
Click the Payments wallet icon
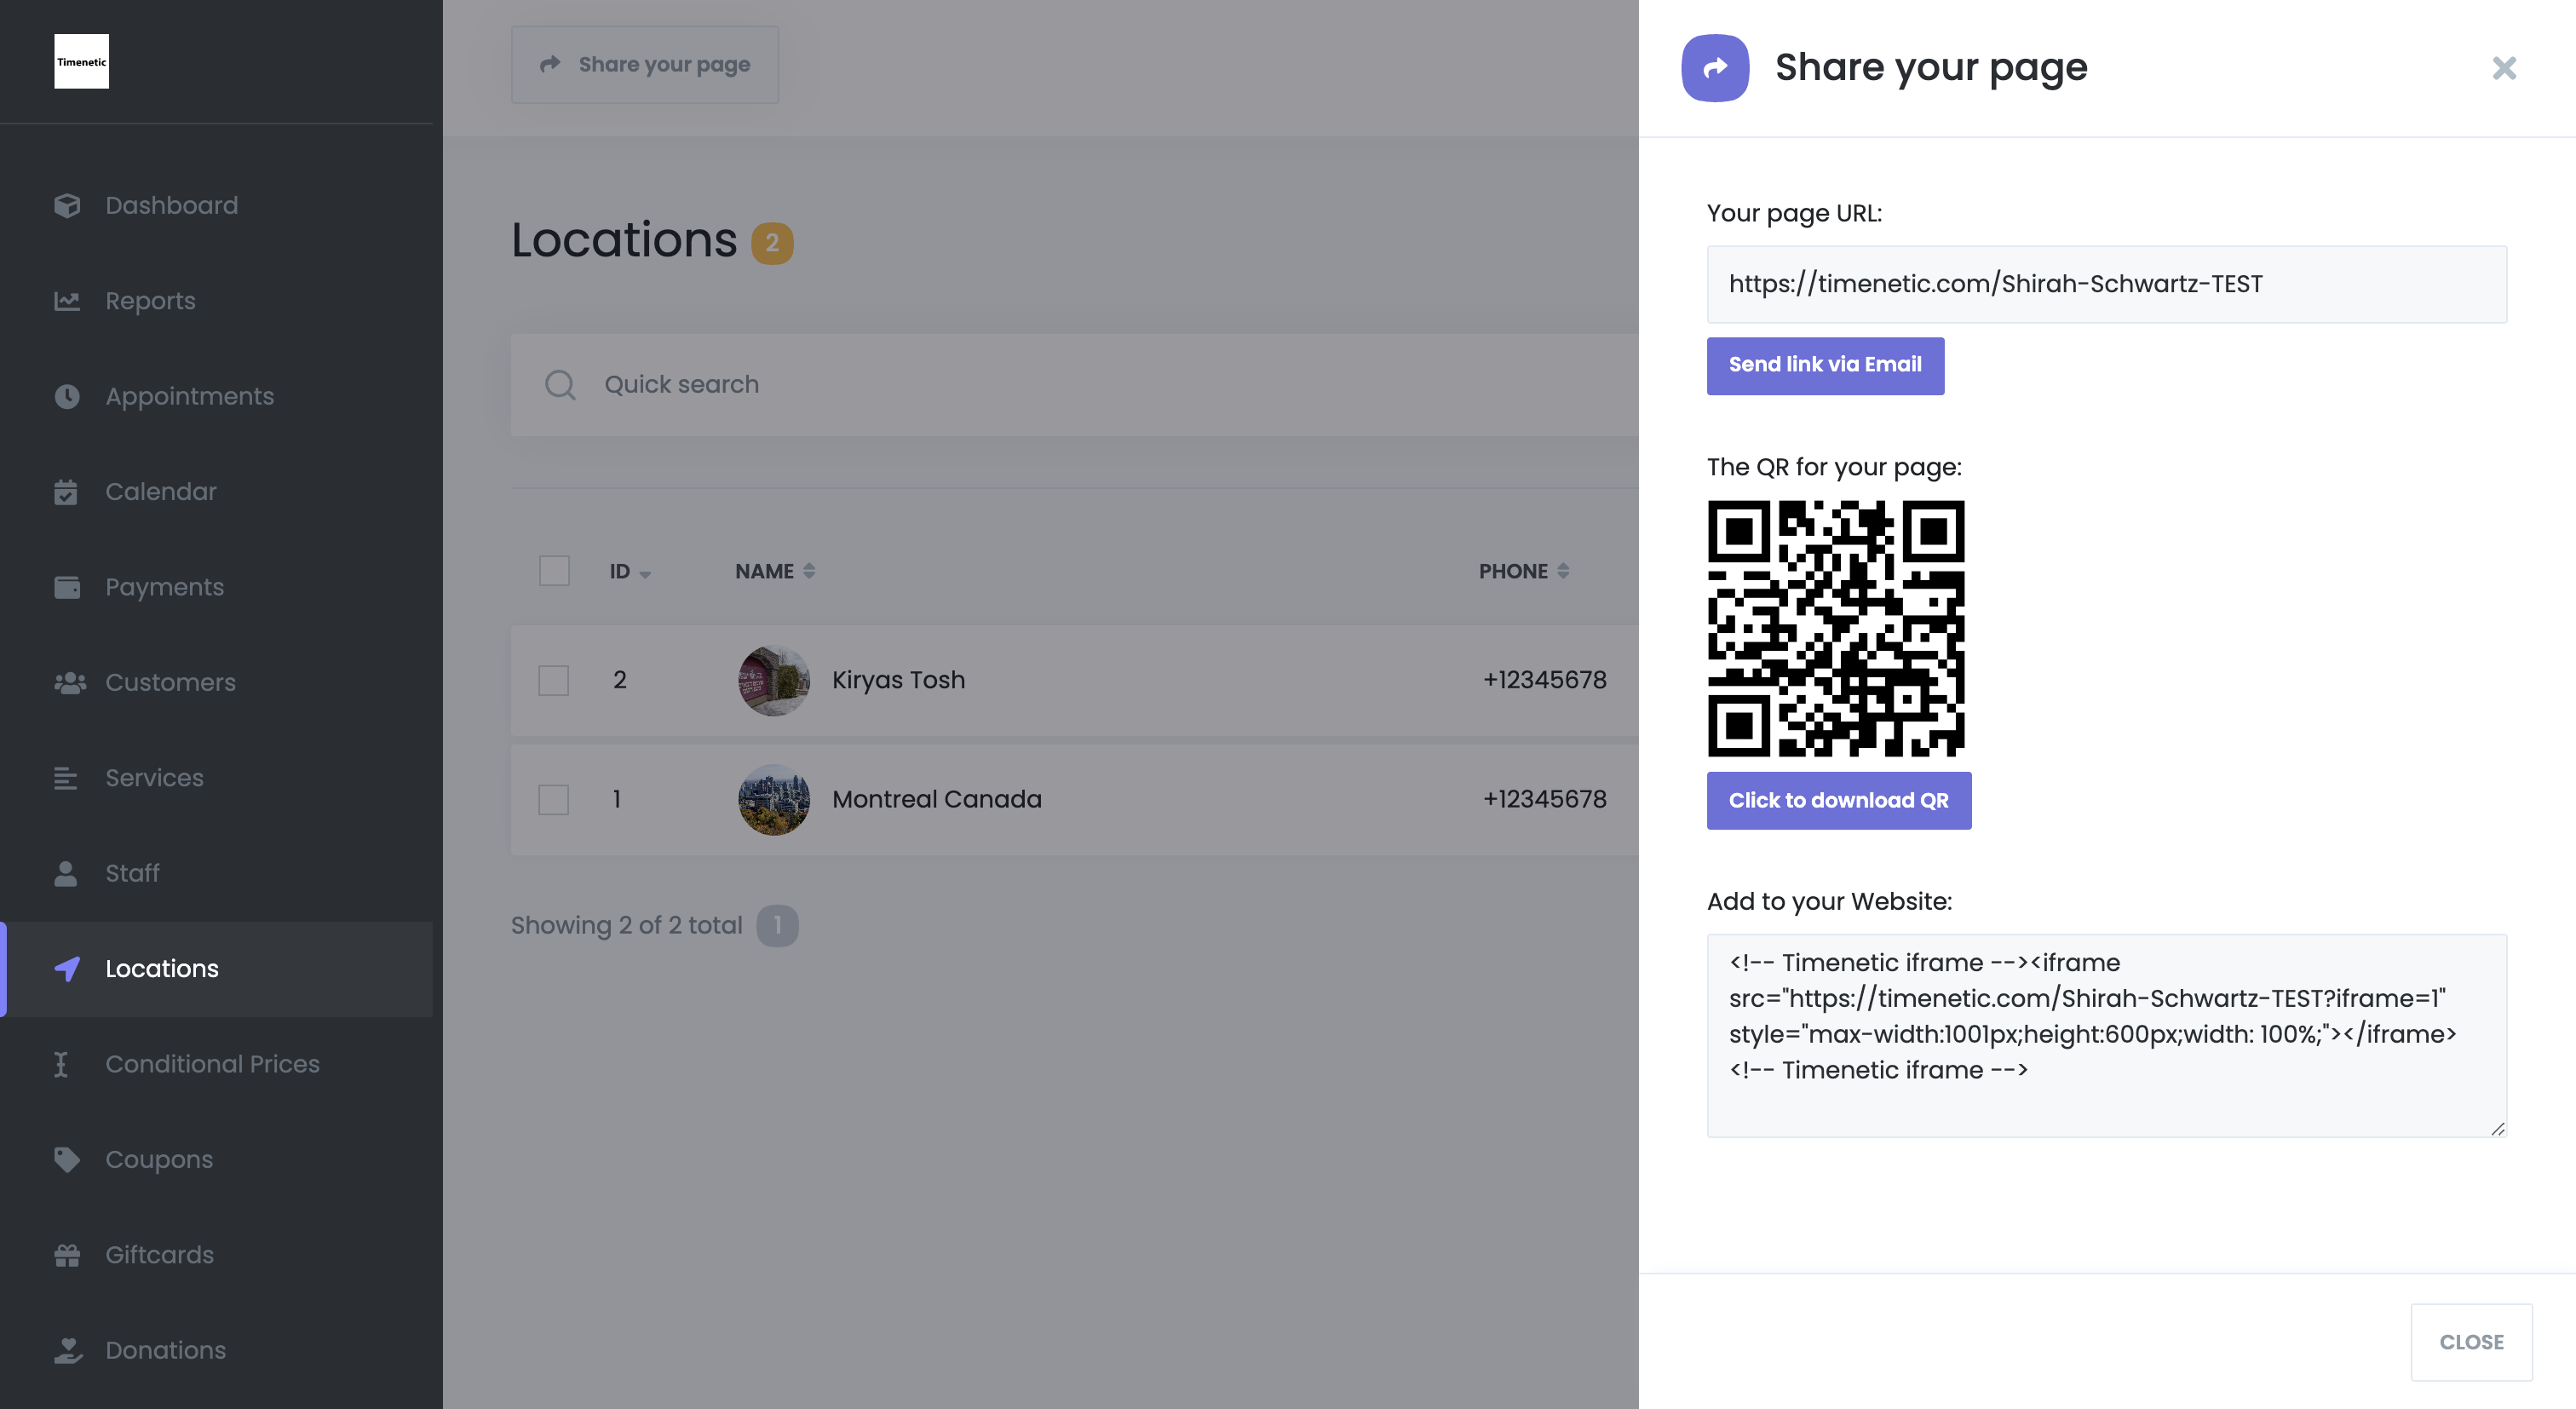(x=67, y=587)
